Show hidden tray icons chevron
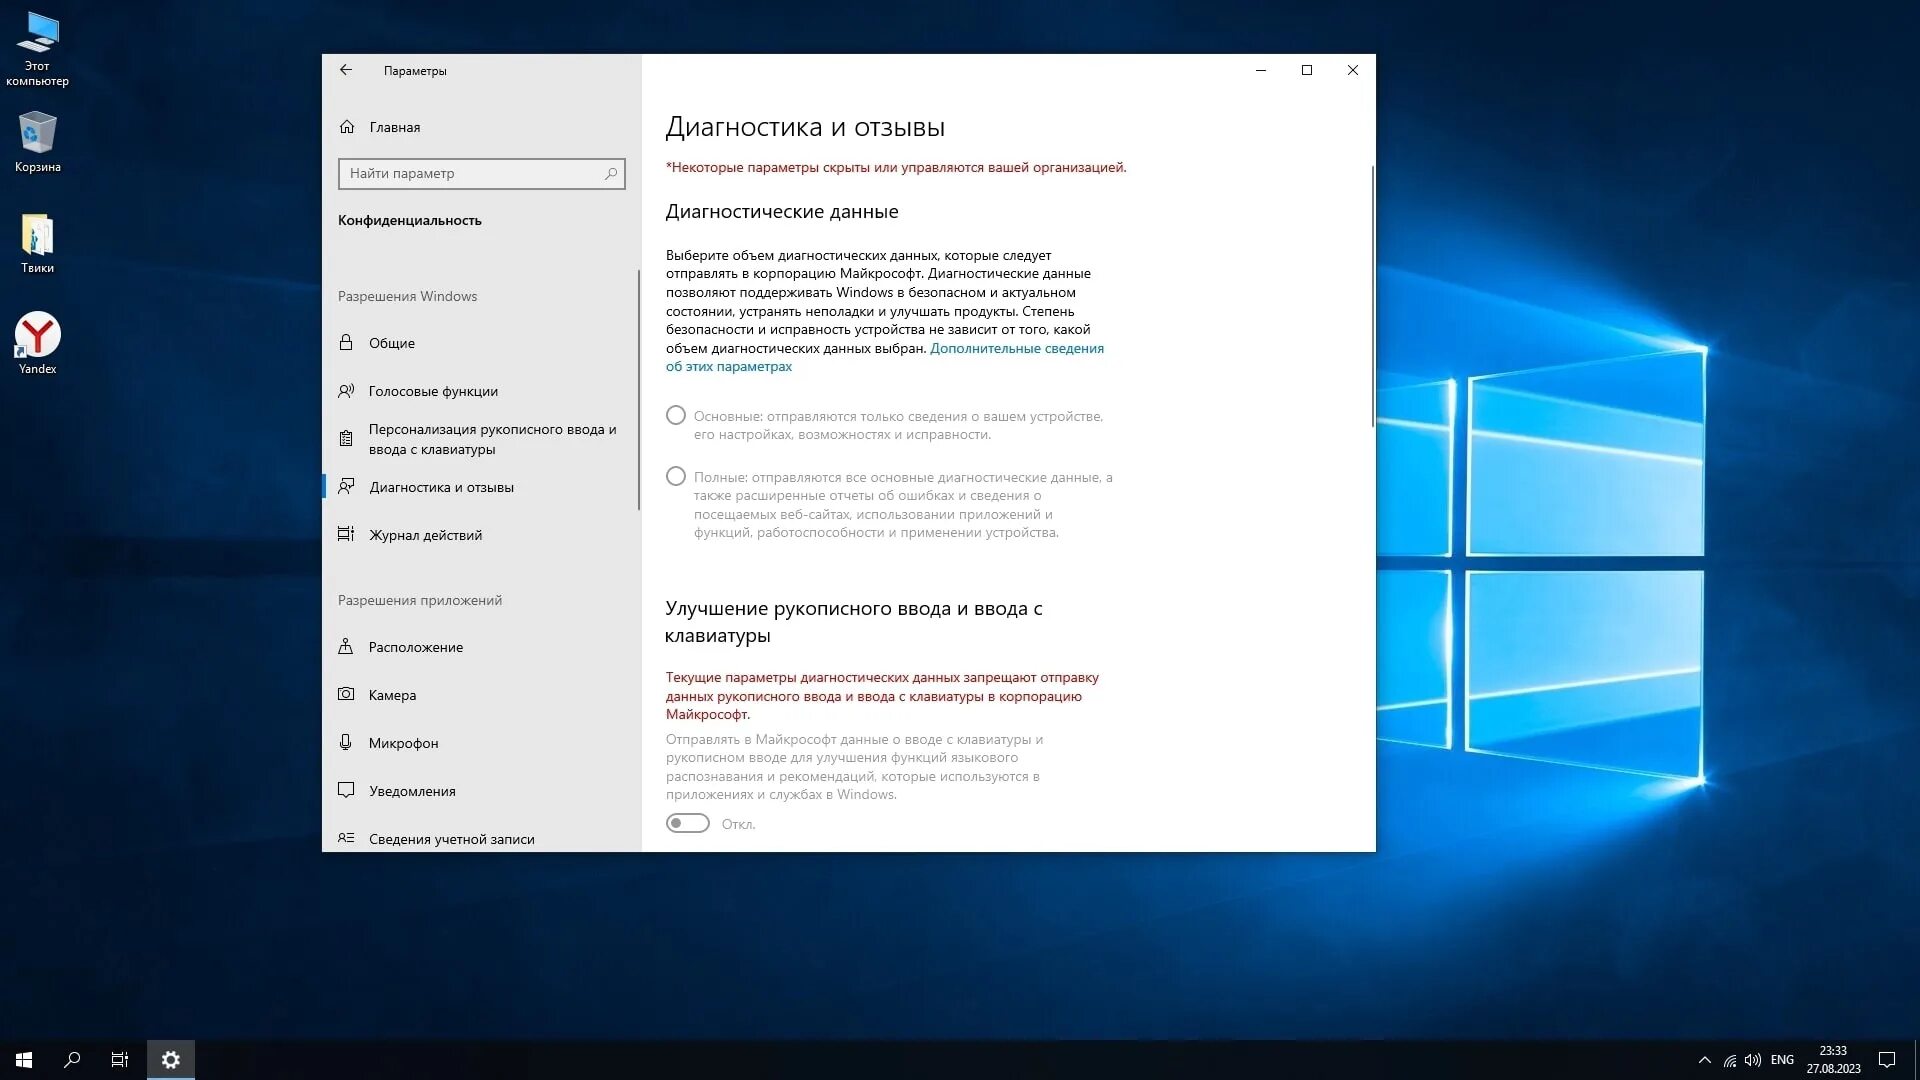Screen dimensions: 1920x1080 point(1705,1060)
